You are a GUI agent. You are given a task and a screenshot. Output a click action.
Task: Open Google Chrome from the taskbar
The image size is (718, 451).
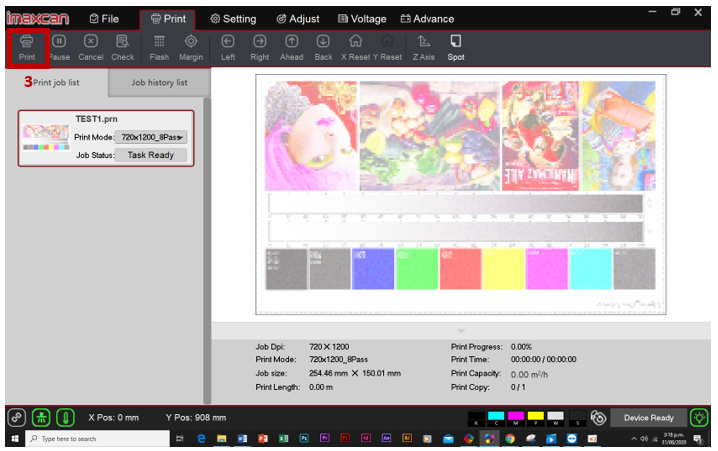pos(510,439)
